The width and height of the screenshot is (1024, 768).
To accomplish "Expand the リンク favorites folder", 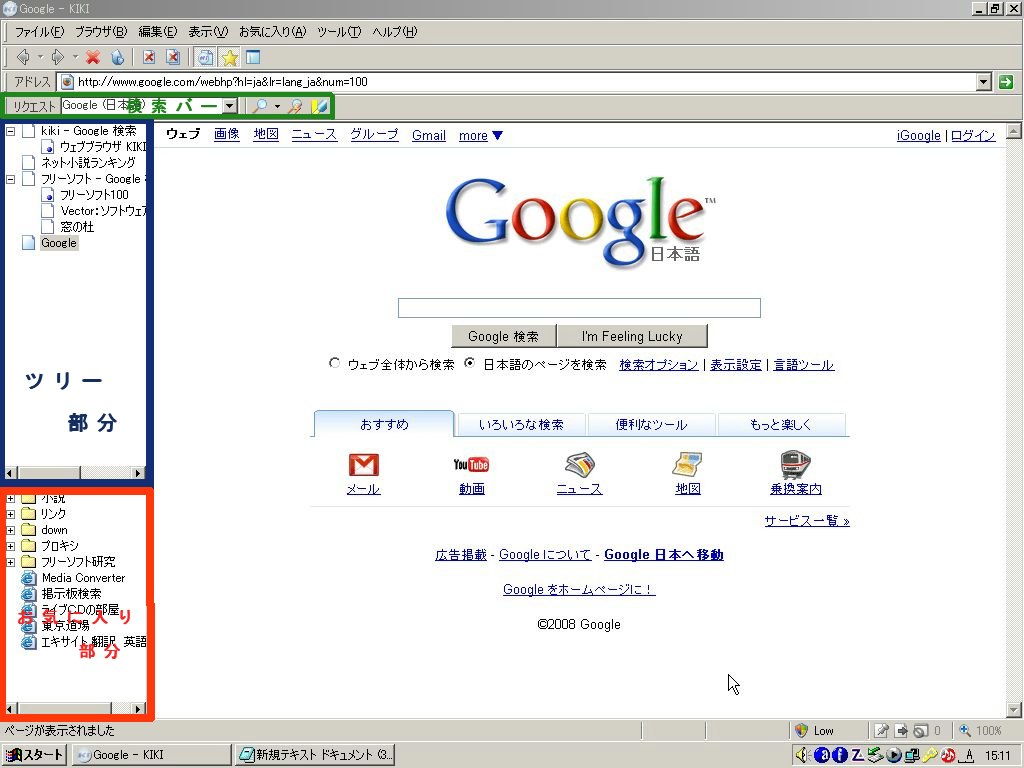I will coord(10,514).
